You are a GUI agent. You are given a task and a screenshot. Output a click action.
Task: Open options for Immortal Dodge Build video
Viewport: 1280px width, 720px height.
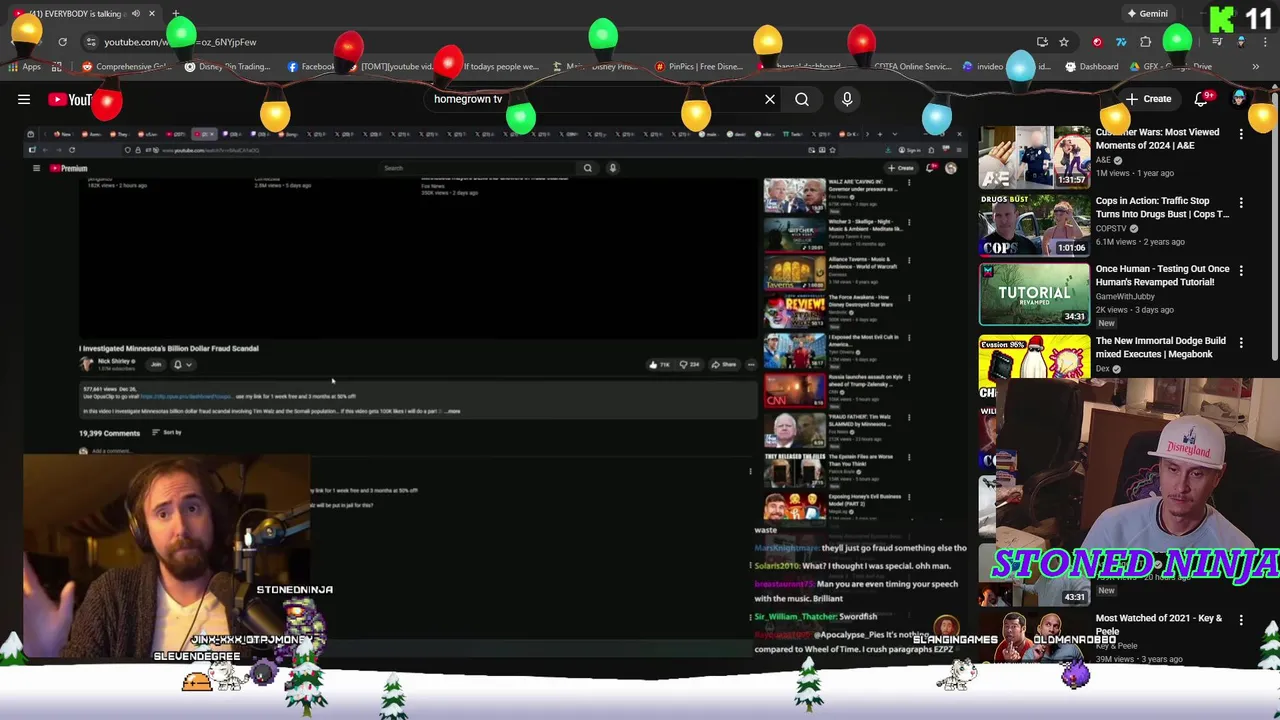[1241, 342]
